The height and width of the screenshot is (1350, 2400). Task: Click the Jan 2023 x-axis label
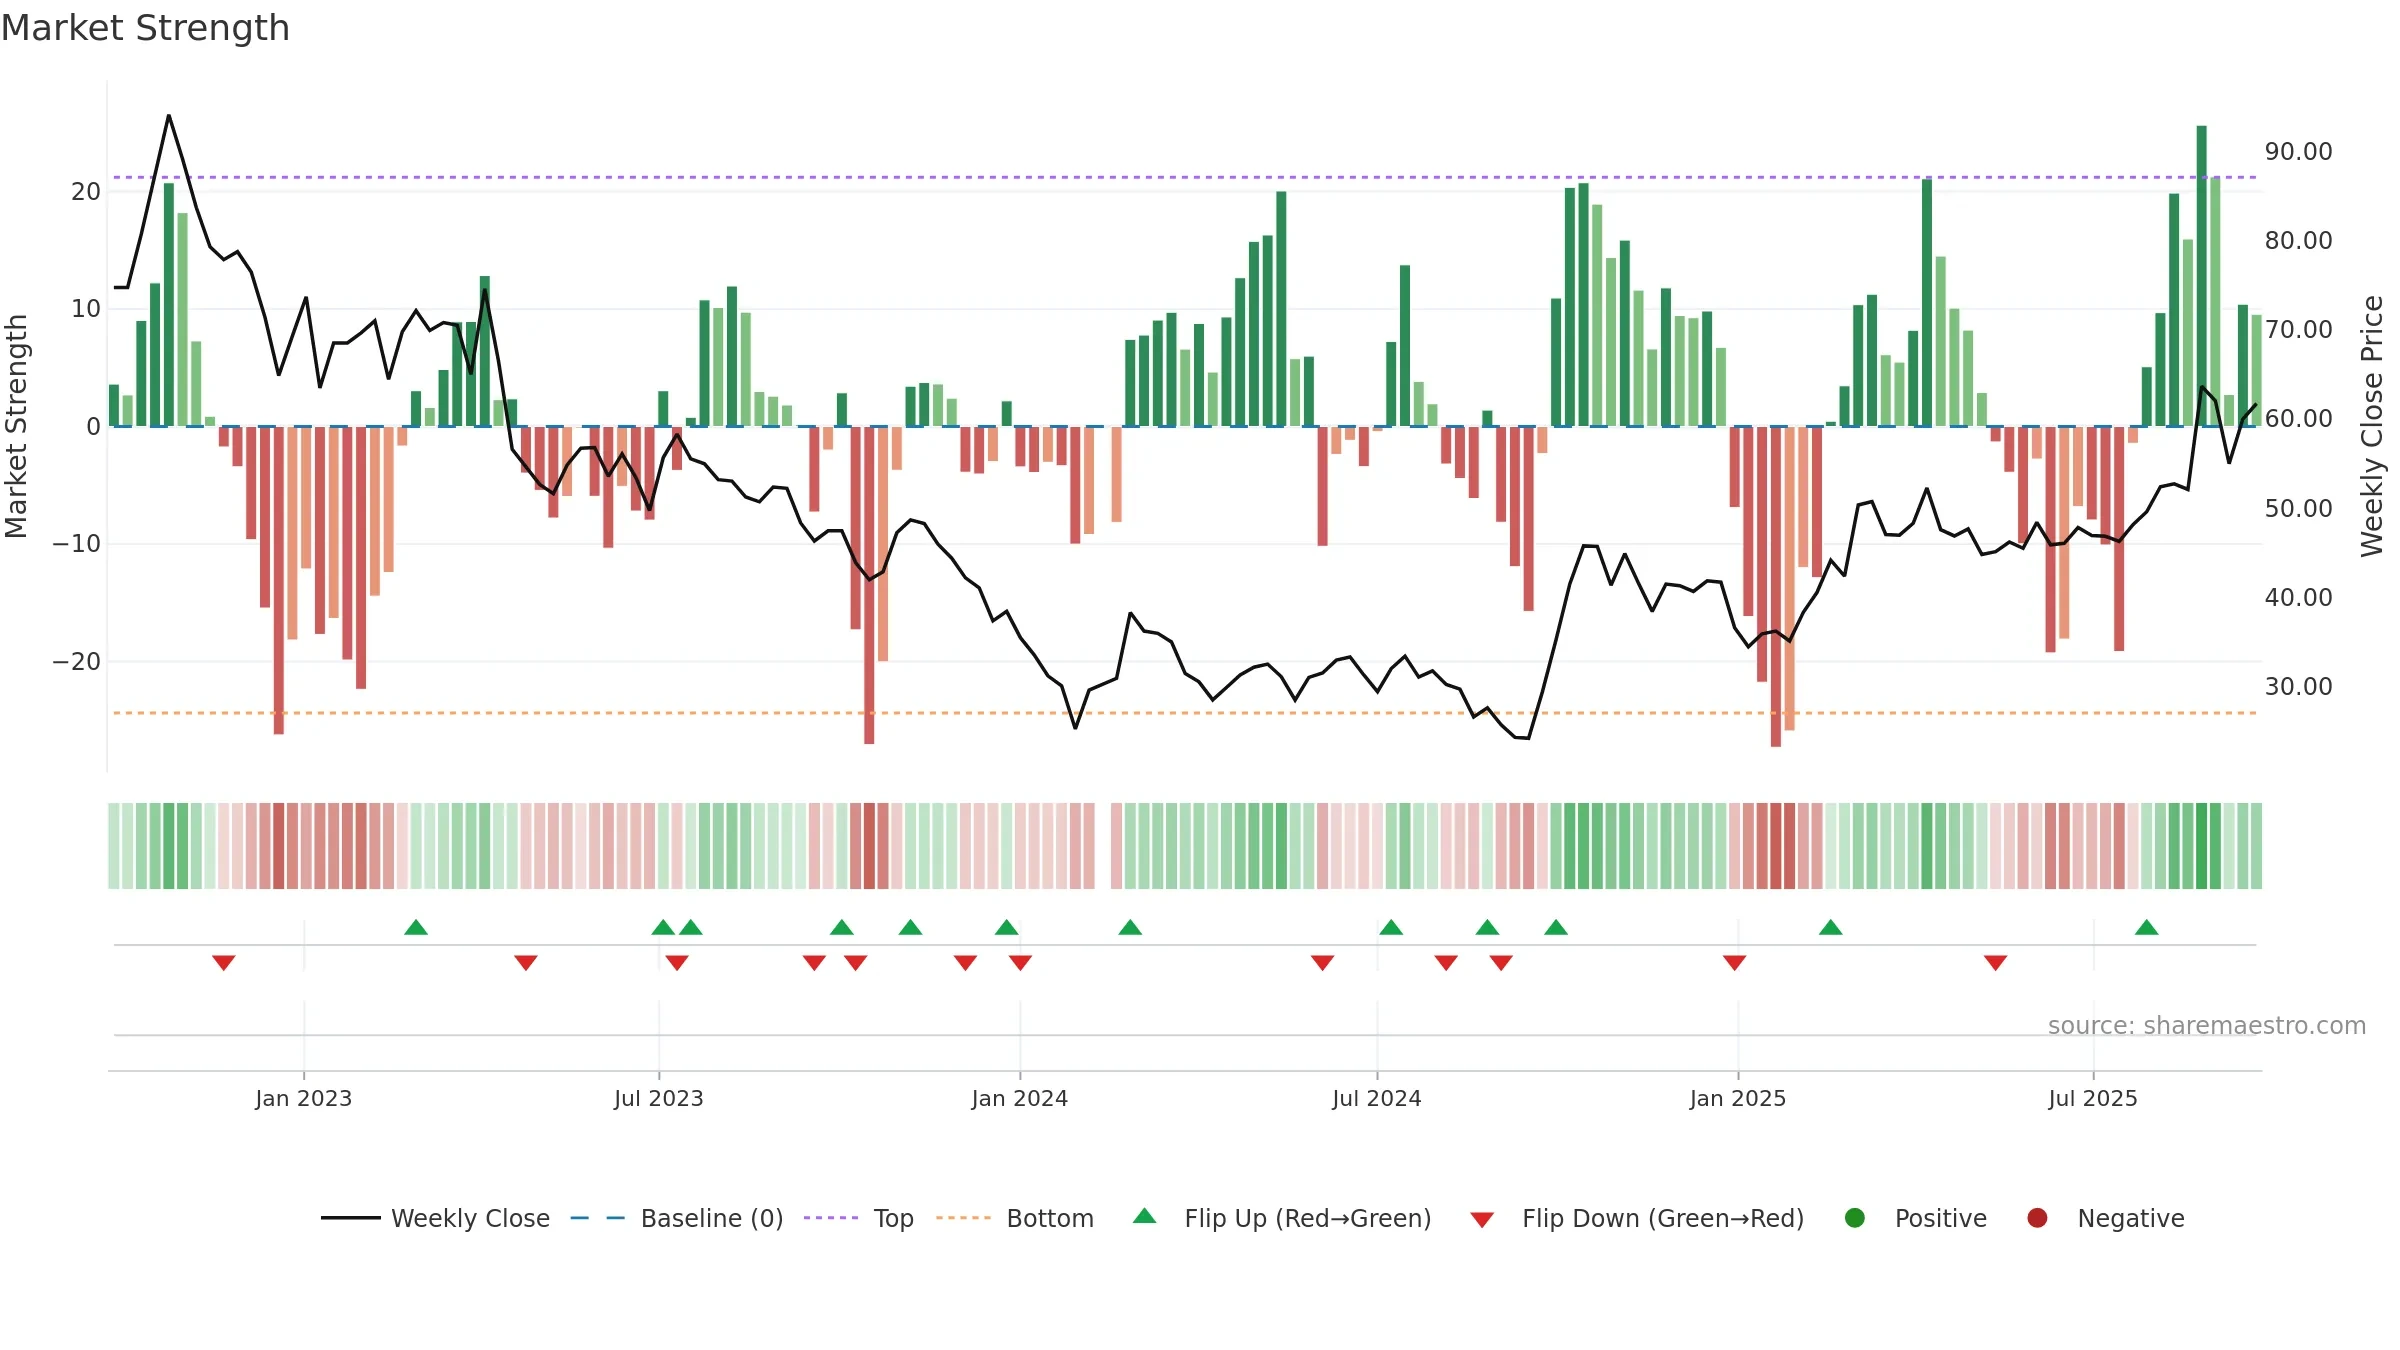(304, 1099)
